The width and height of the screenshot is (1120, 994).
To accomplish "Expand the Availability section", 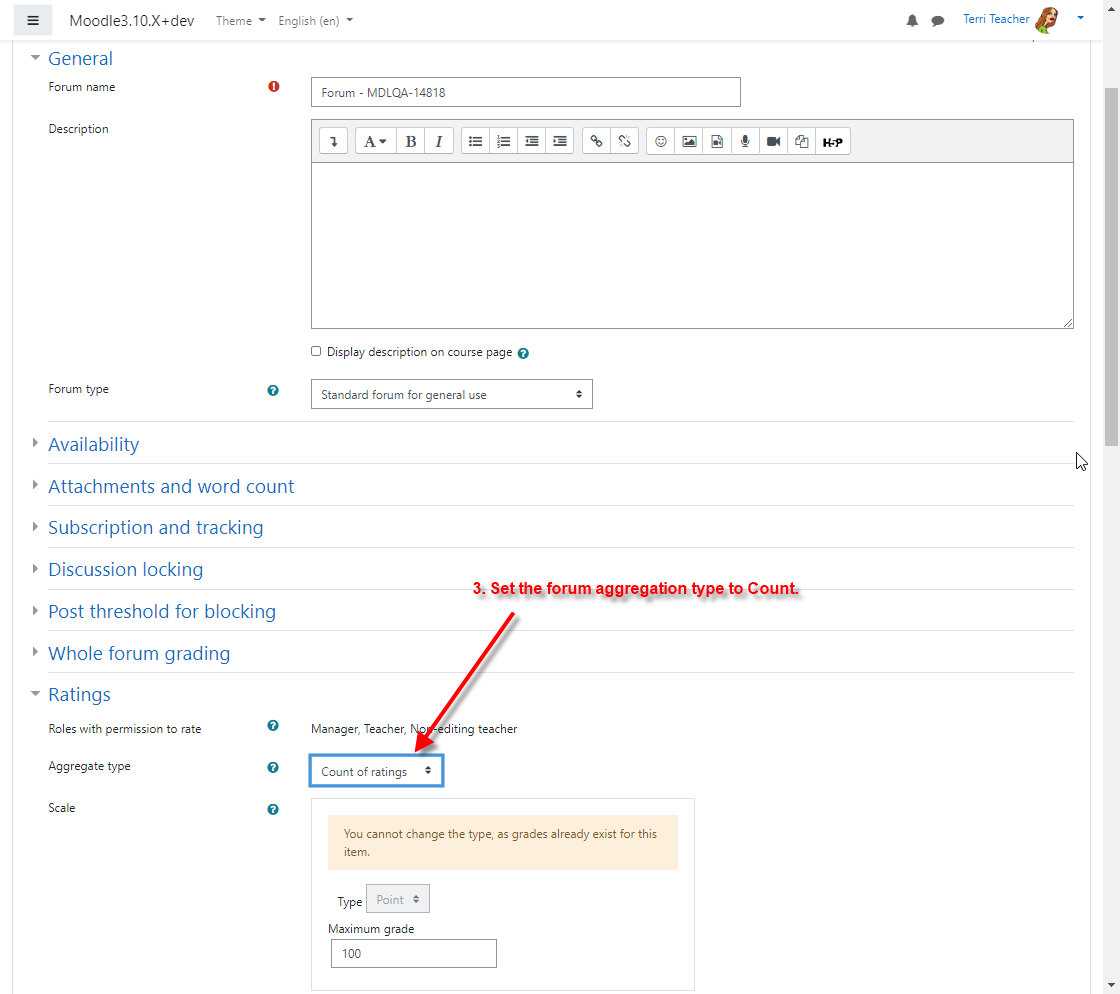I will tap(94, 444).
